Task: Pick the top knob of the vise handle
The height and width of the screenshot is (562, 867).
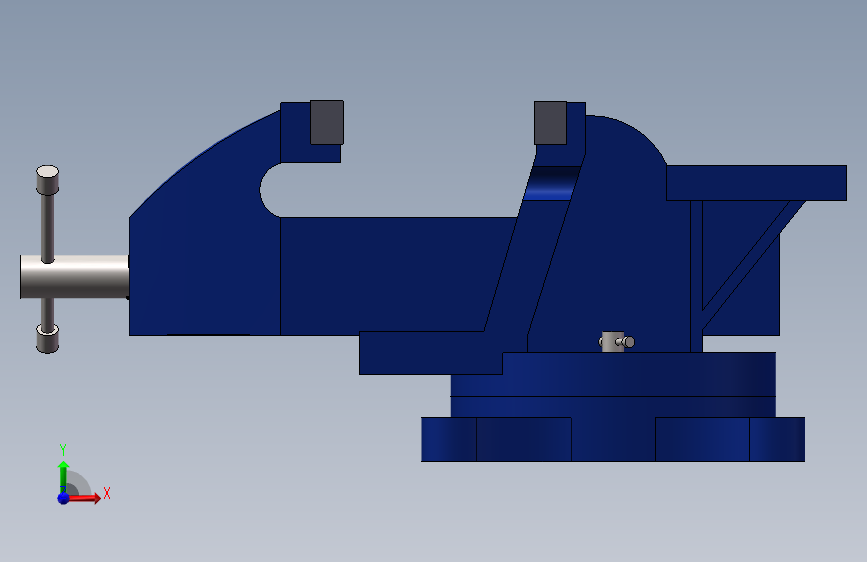Action: 48,180
